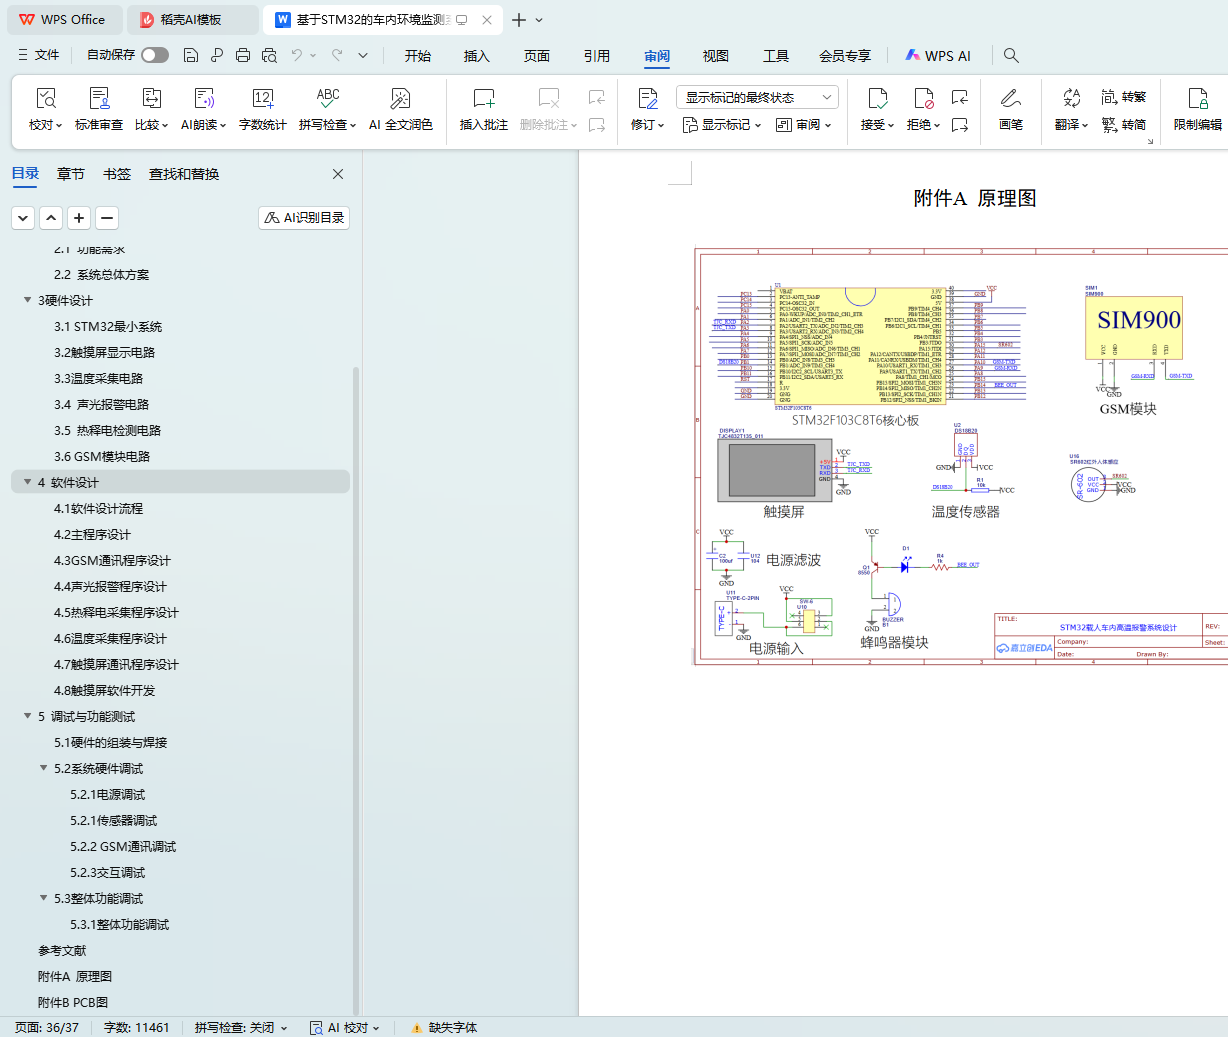Screen dimensions: 1228x1037
Task: Collapse the 5.2系统硬件调试 tree node
Action: click(44, 768)
